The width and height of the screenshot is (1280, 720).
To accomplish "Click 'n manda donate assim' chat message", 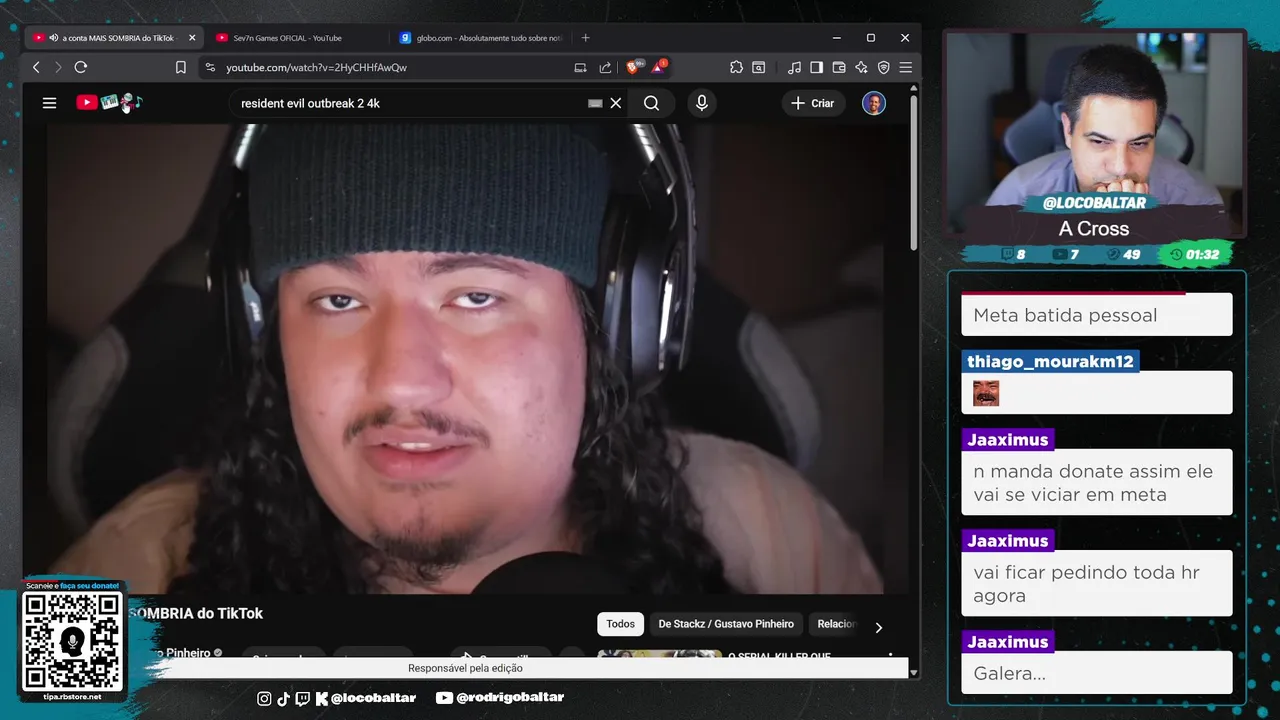I will [x=1096, y=483].
